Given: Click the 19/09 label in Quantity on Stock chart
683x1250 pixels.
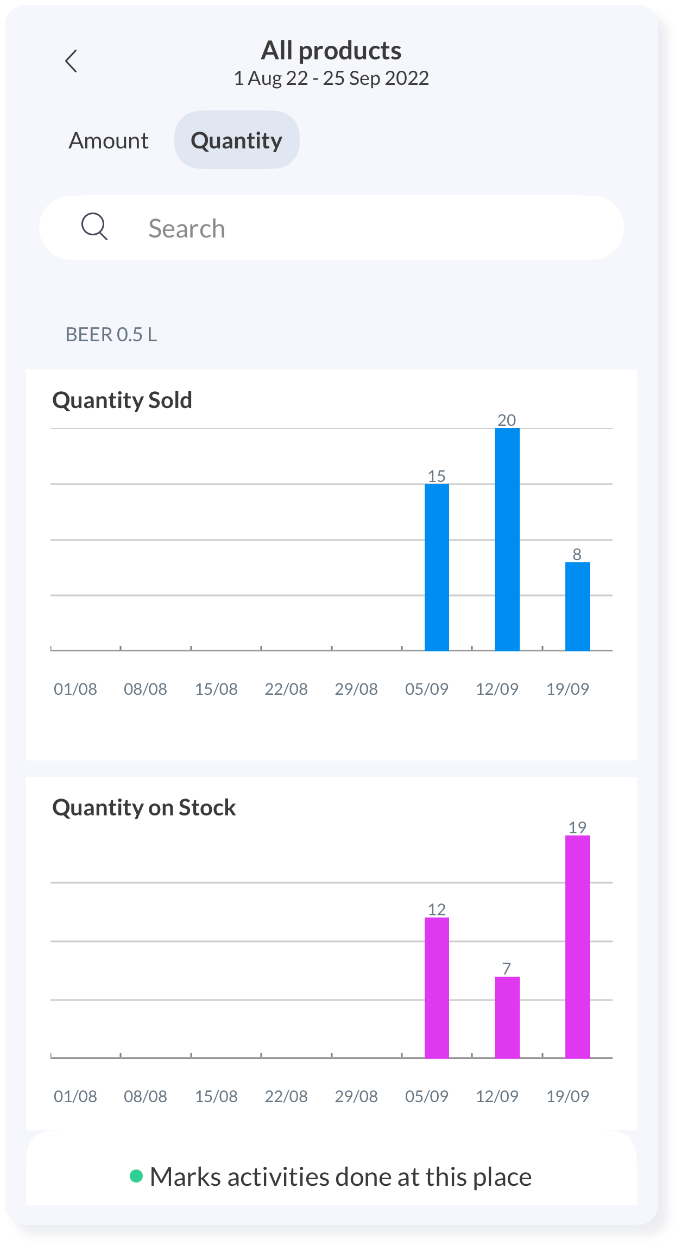Looking at the screenshot, I should pyautogui.click(x=567, y=1096).
